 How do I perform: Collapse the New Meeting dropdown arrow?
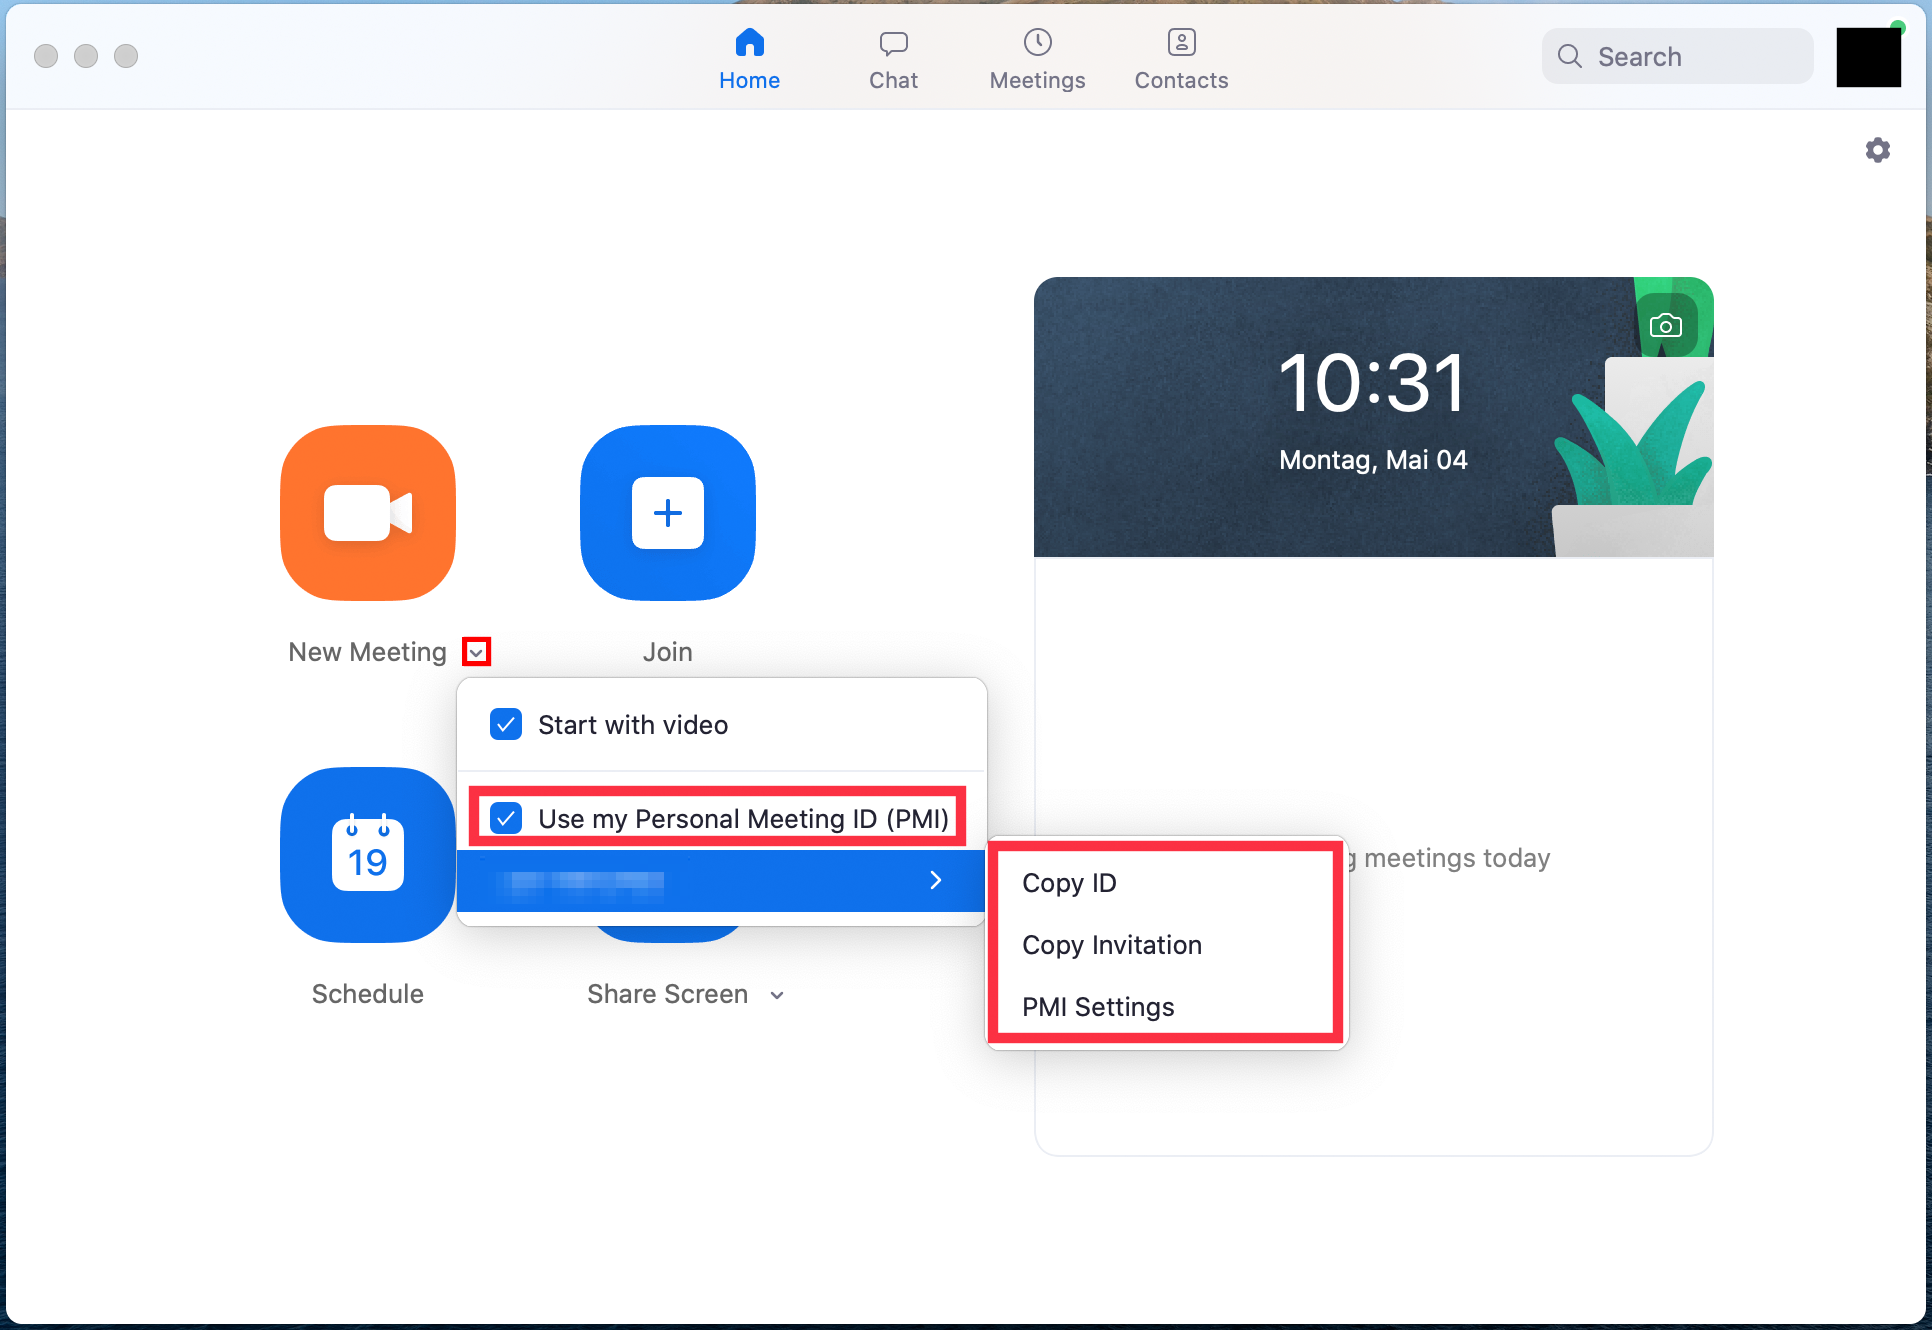(476, 652)
